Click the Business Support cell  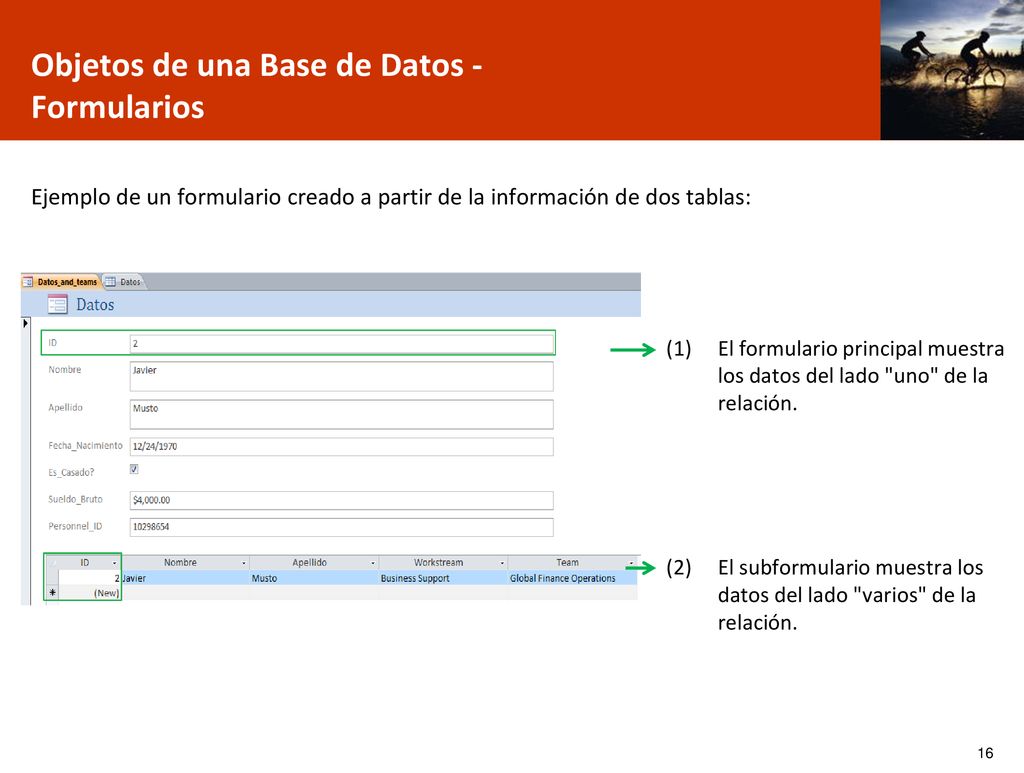(x=443, y=578)
